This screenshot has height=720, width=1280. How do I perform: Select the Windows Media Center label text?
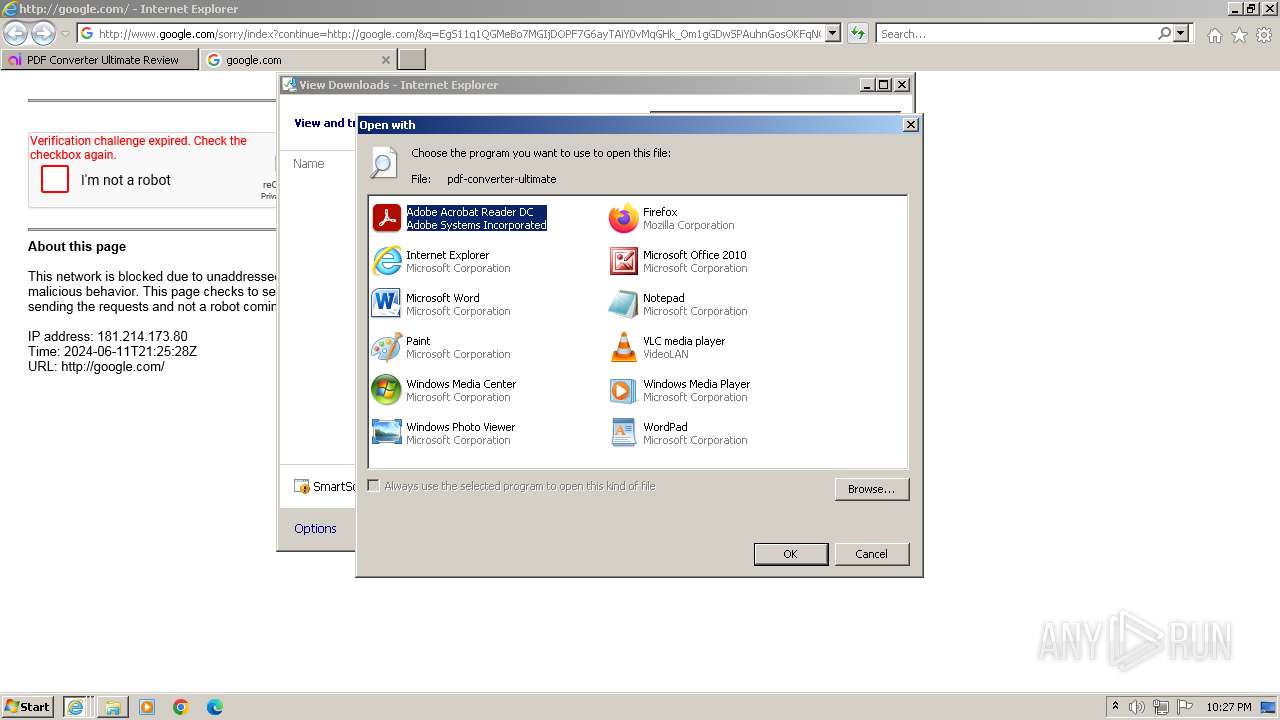(x=461, y=384)
